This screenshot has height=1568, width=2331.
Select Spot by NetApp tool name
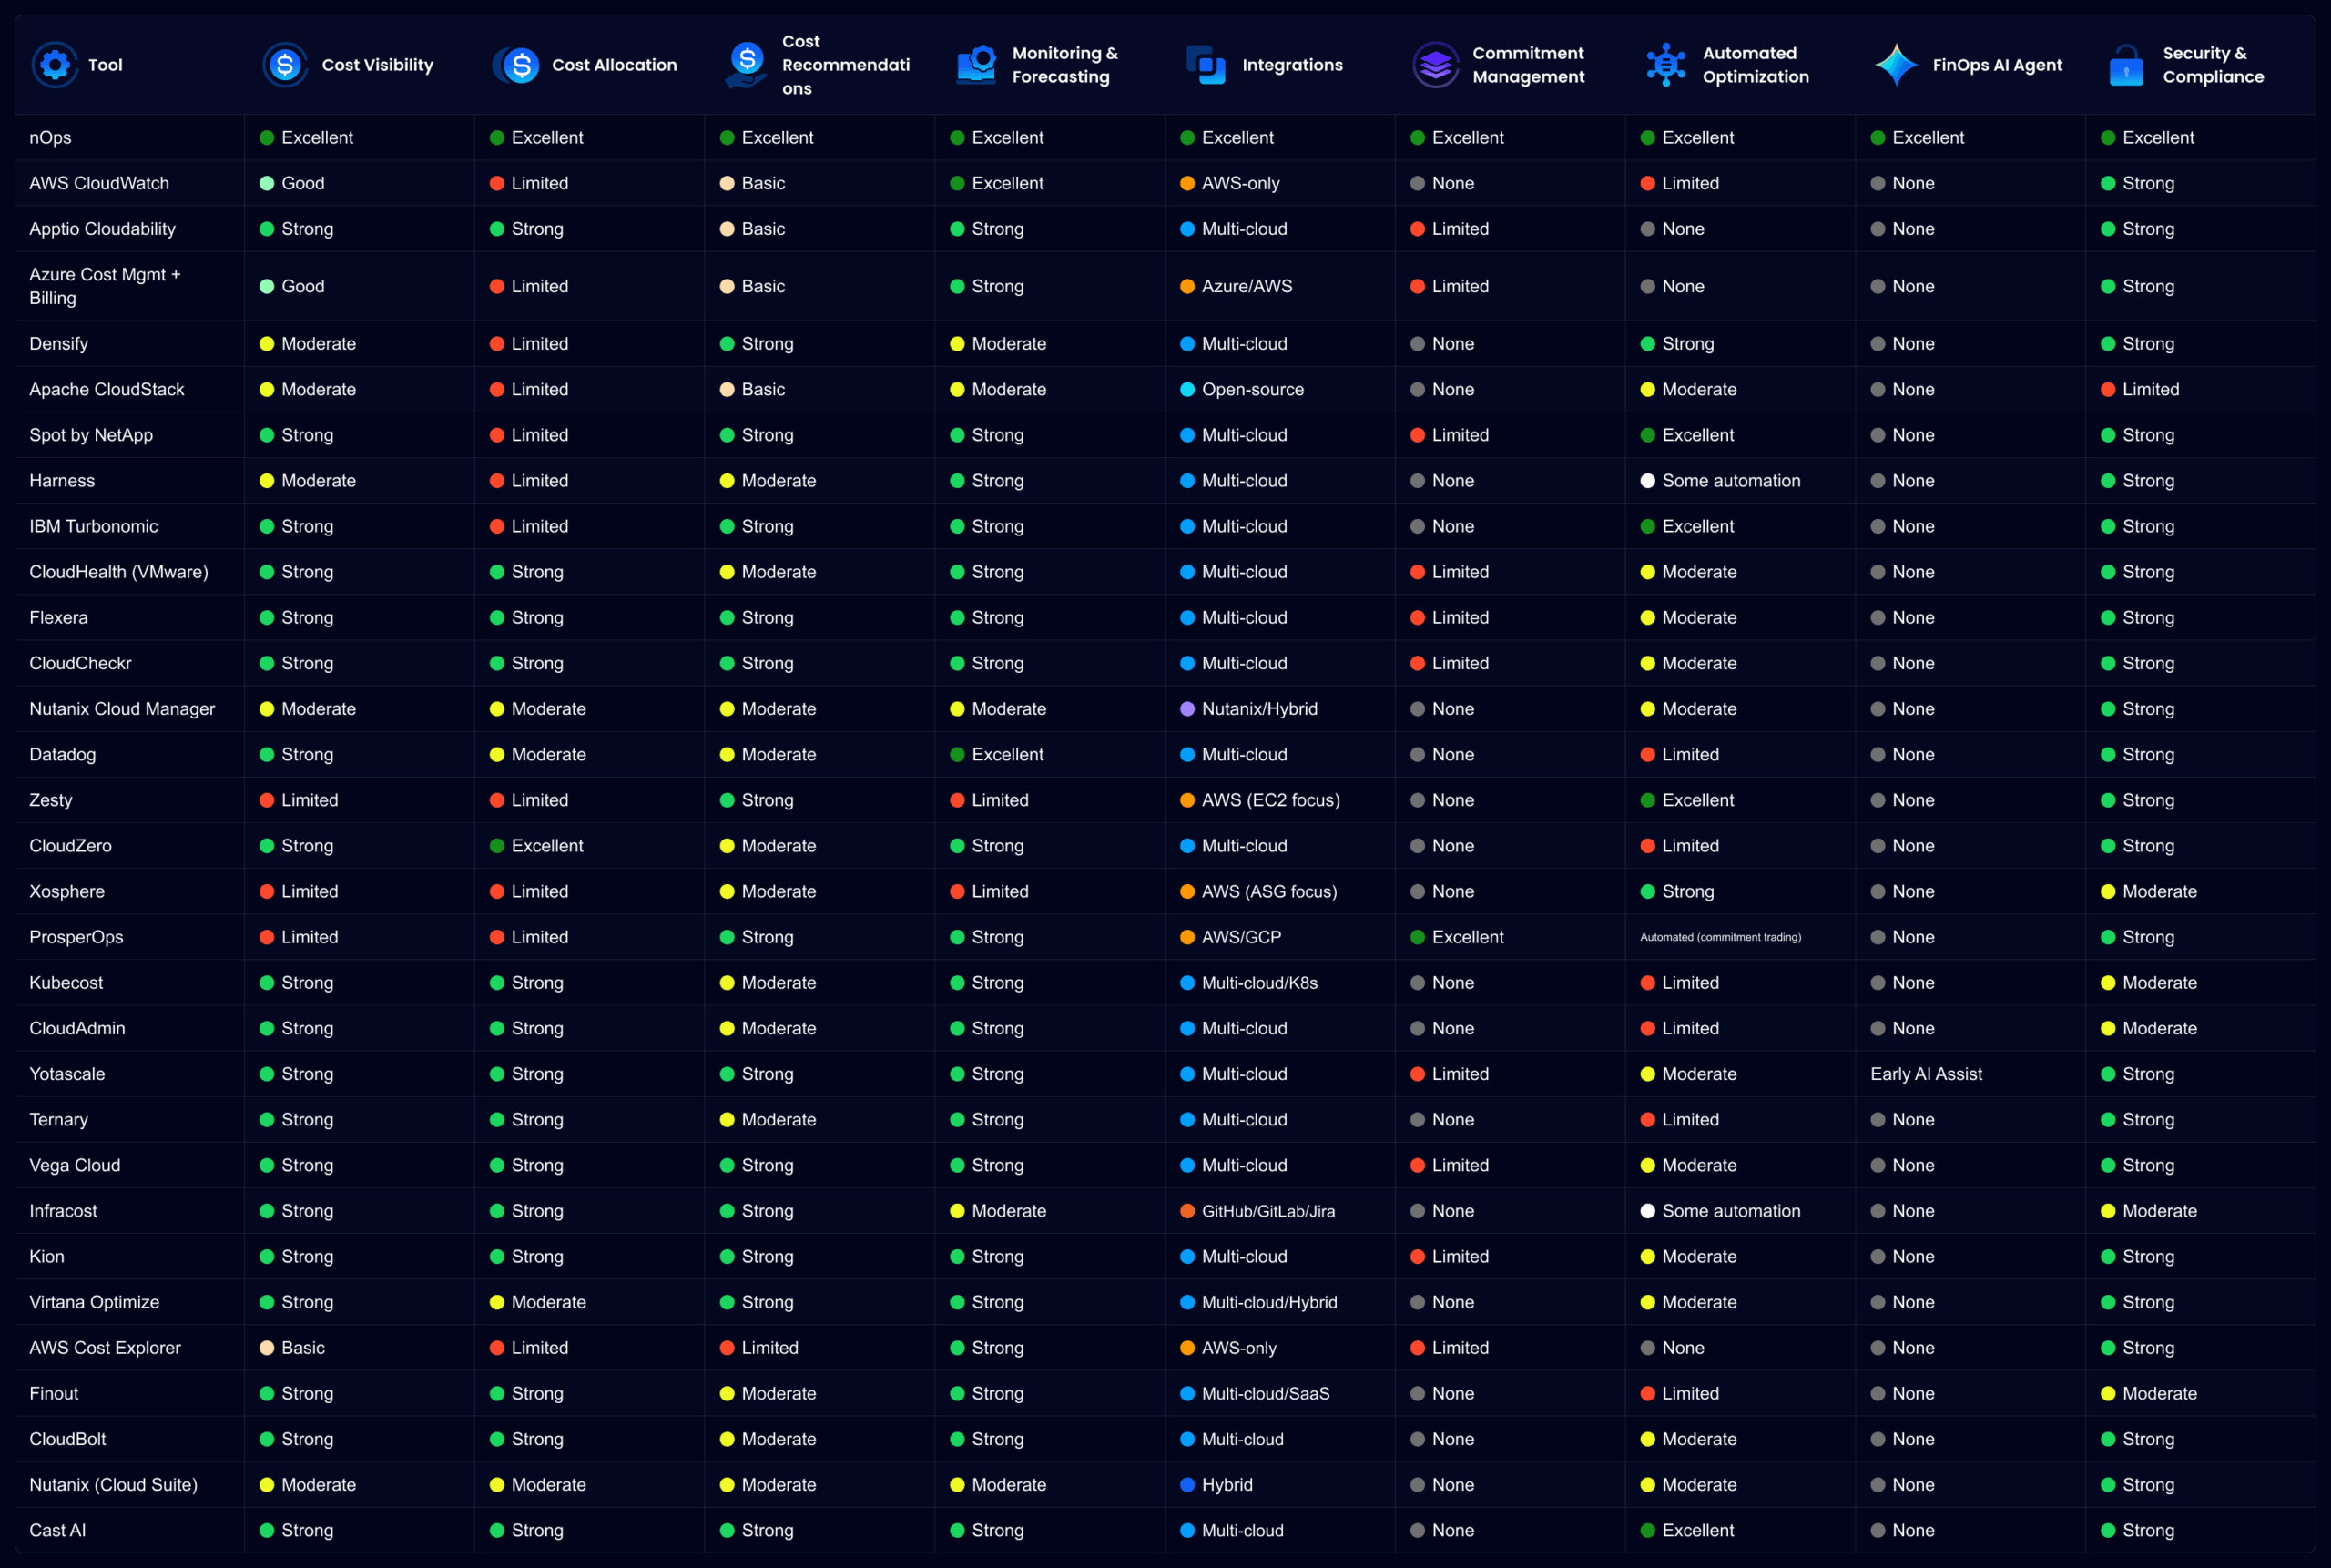tap(91, 435)
